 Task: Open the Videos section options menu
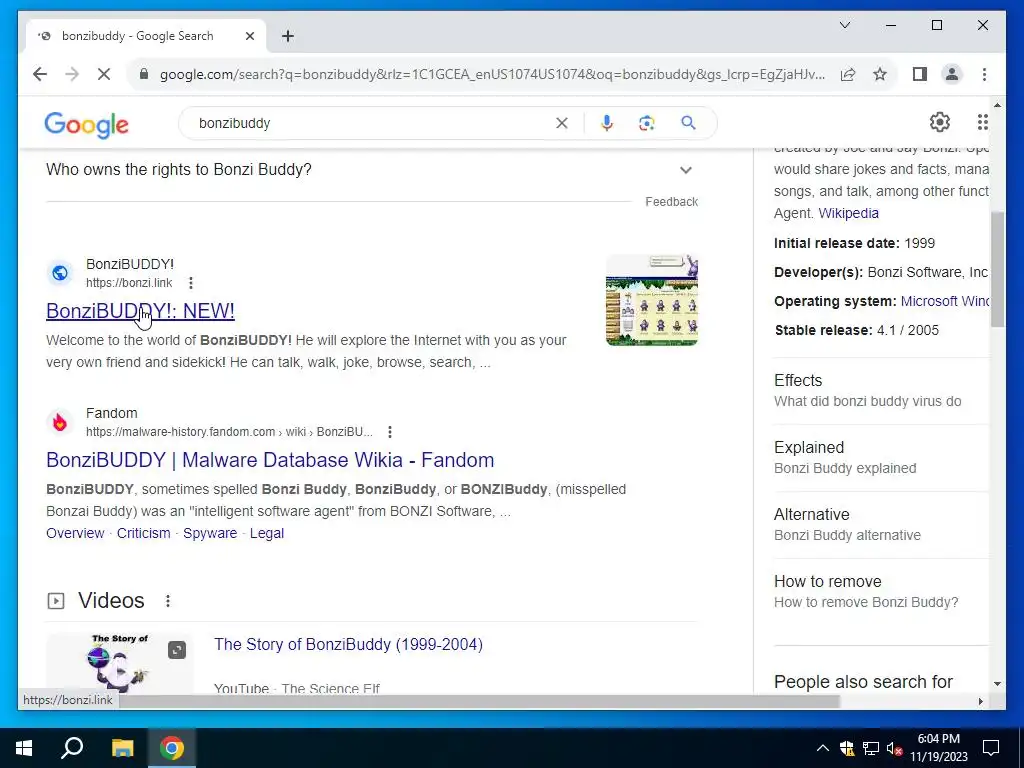(168, 601)
